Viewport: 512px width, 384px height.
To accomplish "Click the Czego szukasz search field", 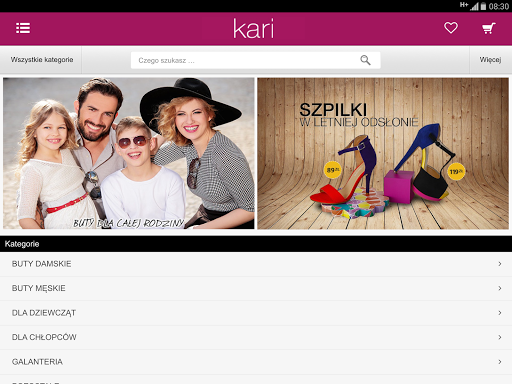I will point(256,60).
